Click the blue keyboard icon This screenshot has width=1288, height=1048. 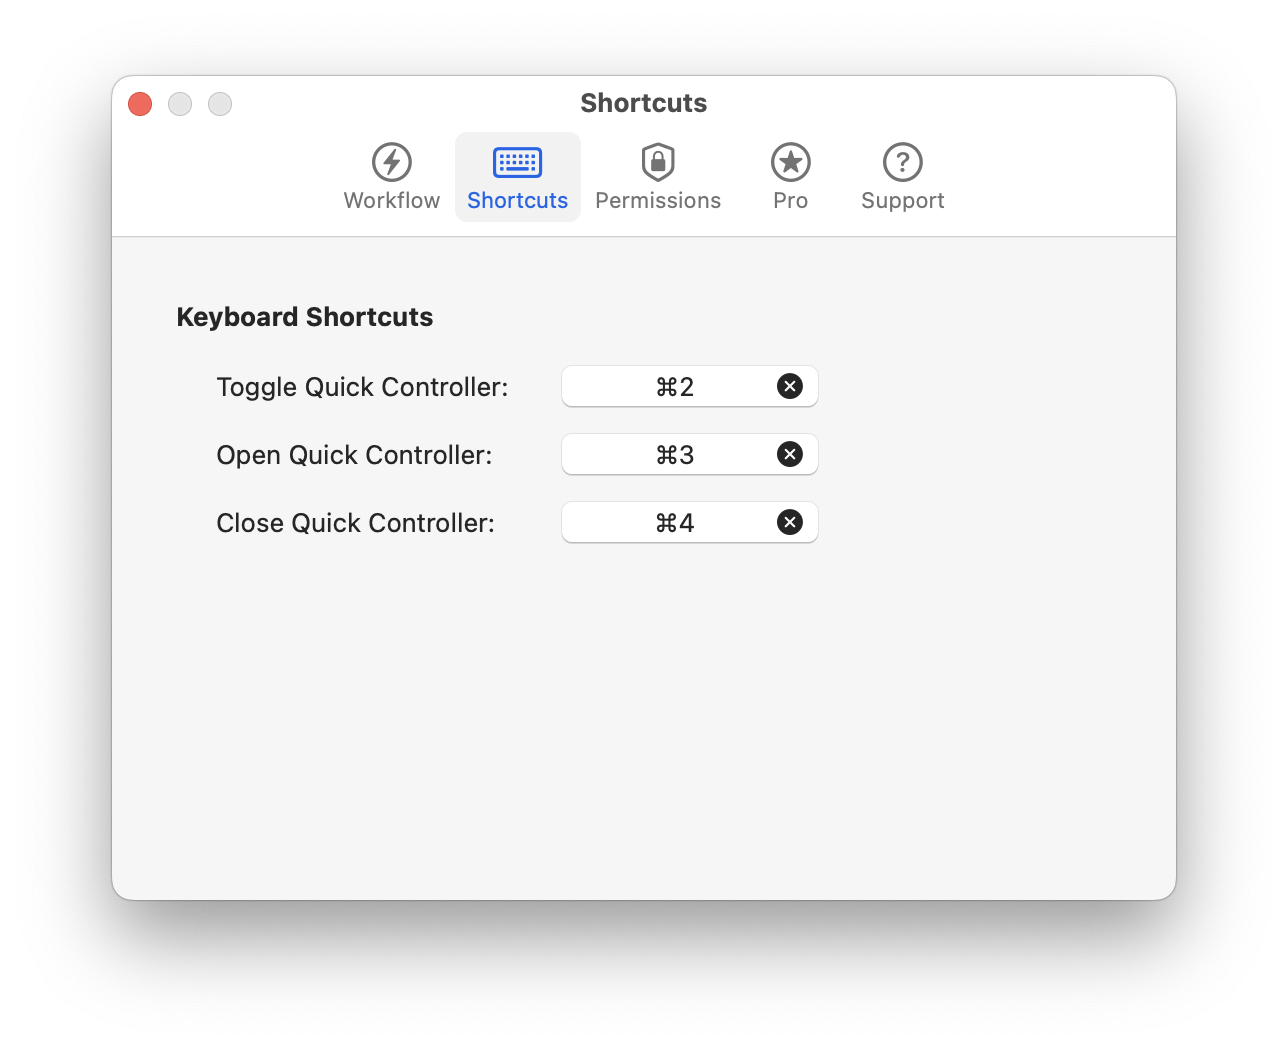(x=517, y=162)
